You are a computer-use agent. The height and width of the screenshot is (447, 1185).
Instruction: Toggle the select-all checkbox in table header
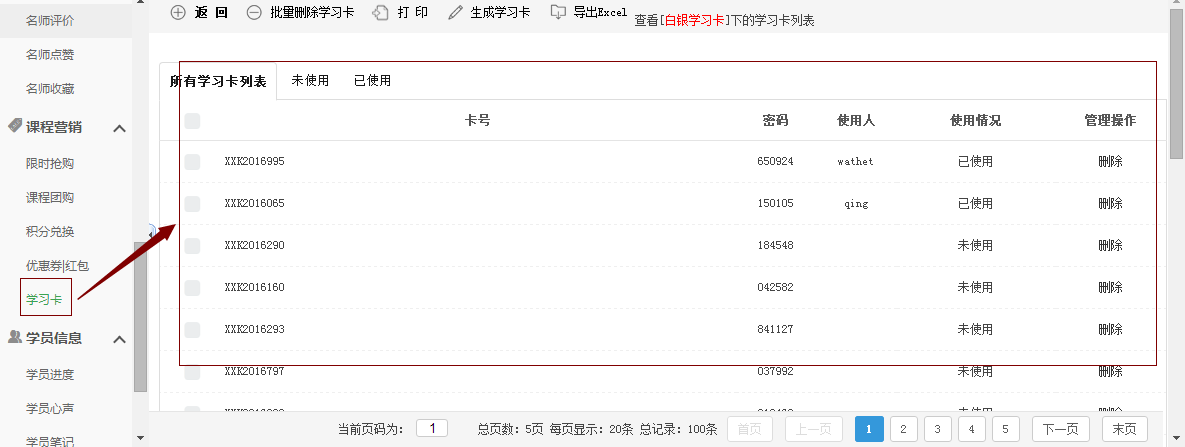tap(193, 120)
